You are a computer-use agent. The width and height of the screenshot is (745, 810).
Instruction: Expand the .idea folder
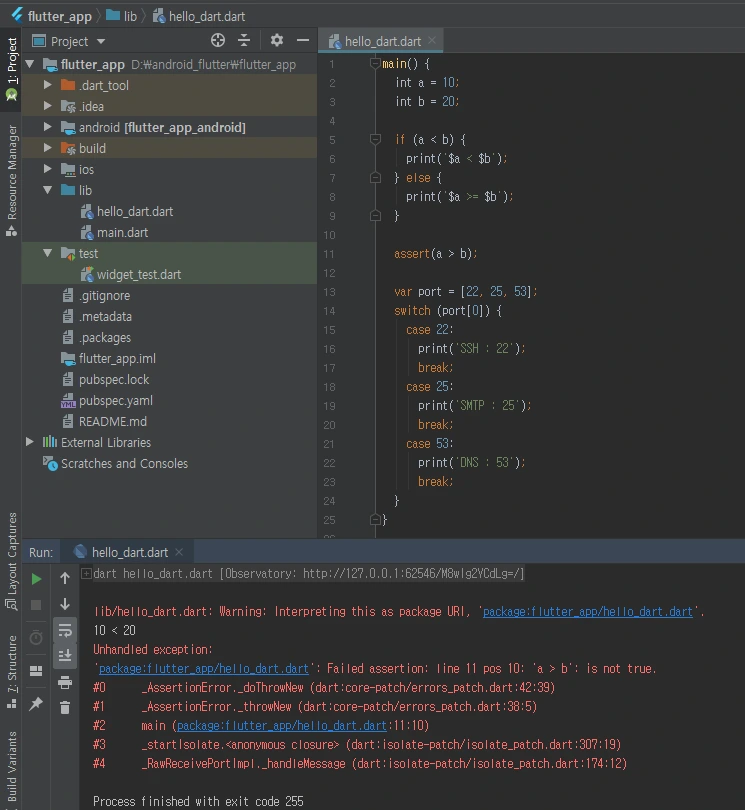(x=48, y=106)
